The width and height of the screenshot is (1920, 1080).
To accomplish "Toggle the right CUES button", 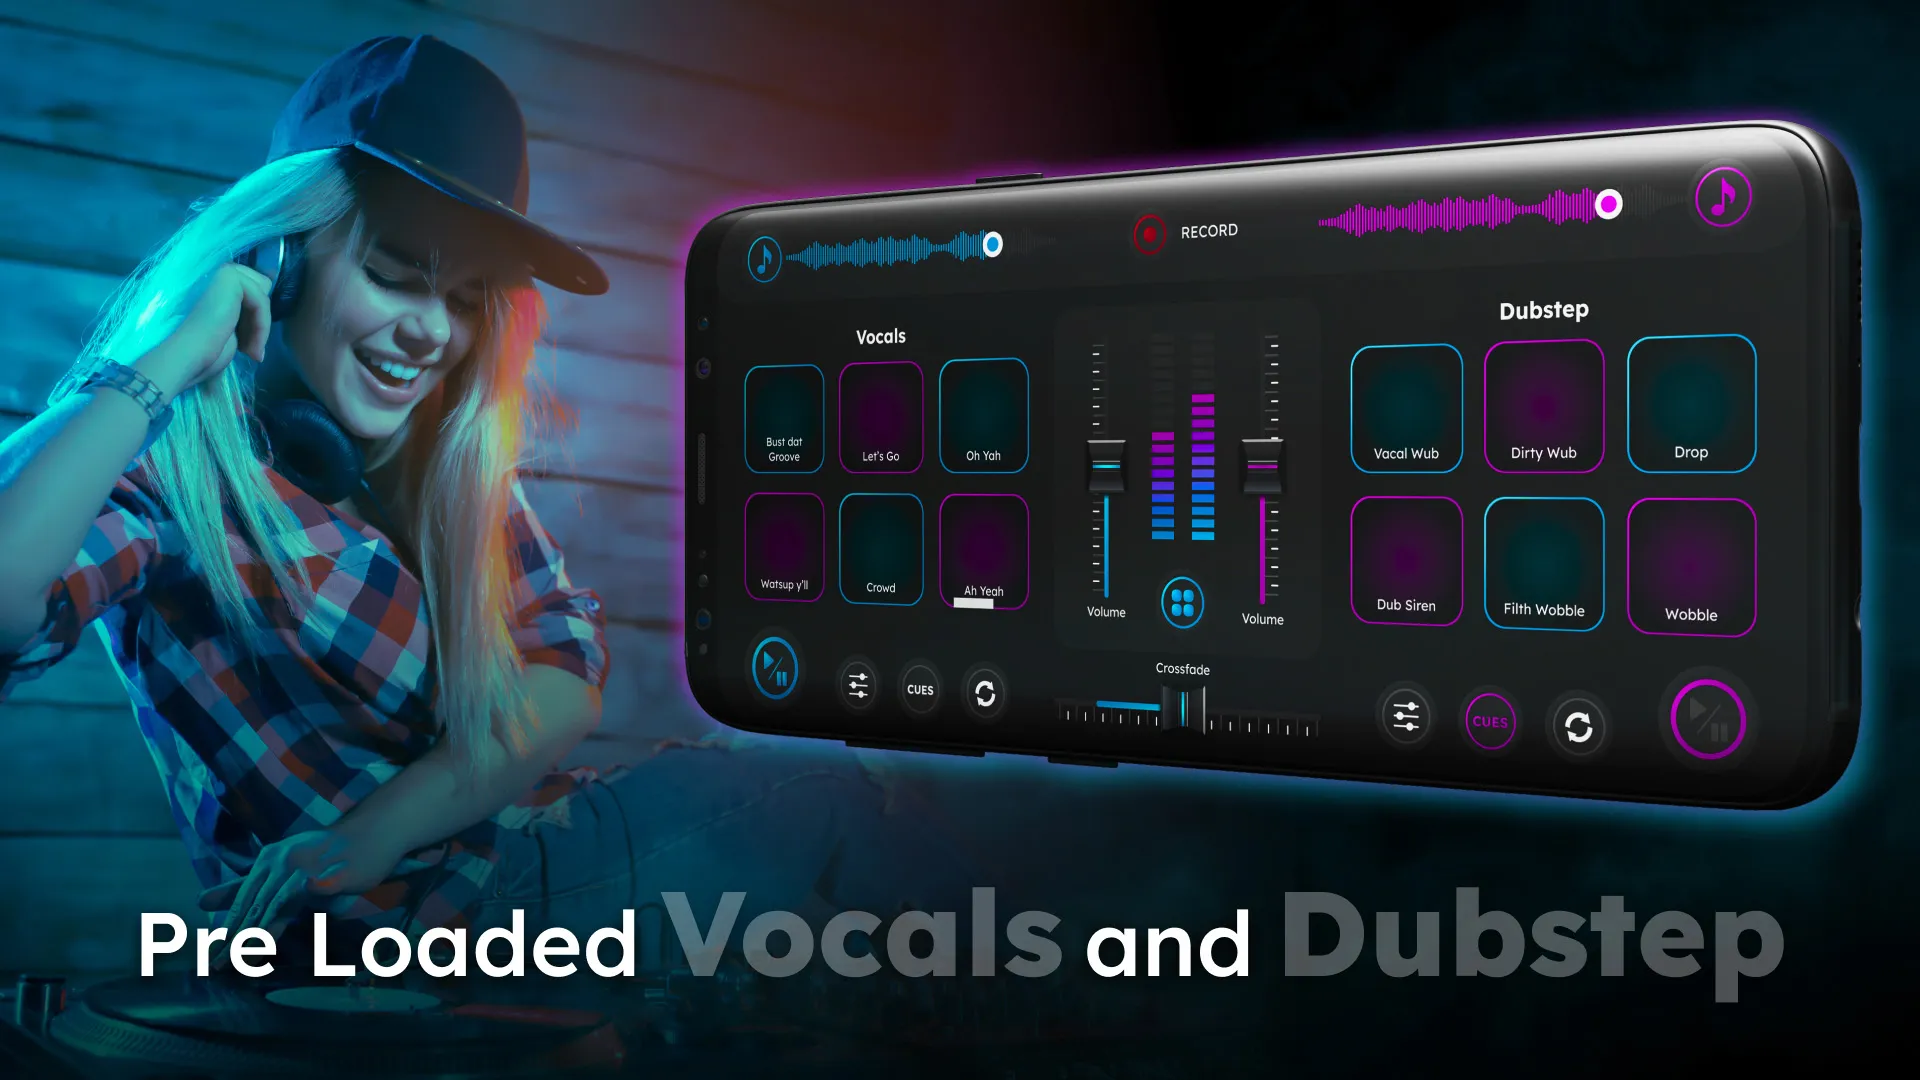I will (1489, 720).
